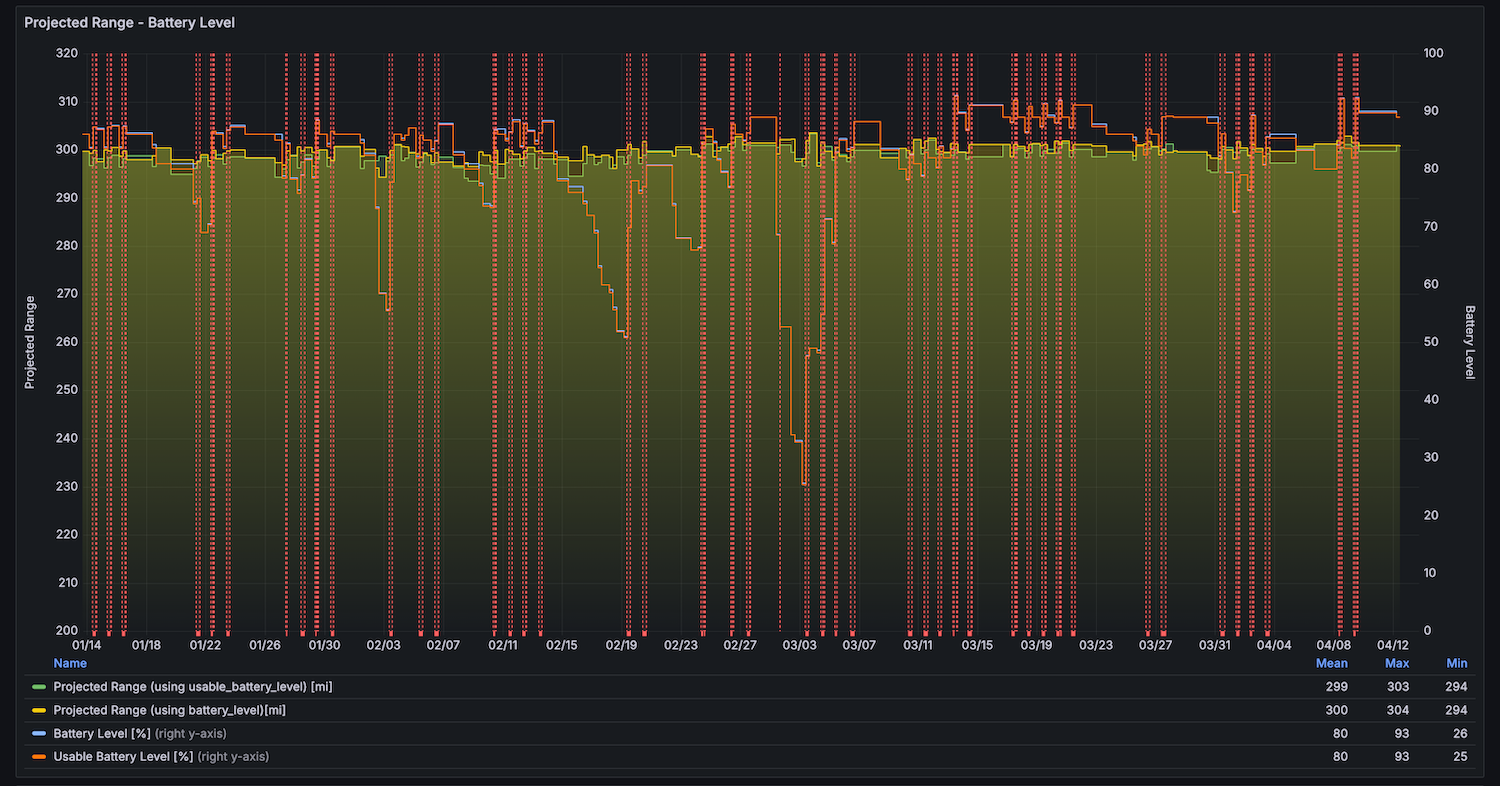Click the first annotation marker at far left
This screenshot has width=1500, height=786.
pyautogui.click(x=94, y=633)
